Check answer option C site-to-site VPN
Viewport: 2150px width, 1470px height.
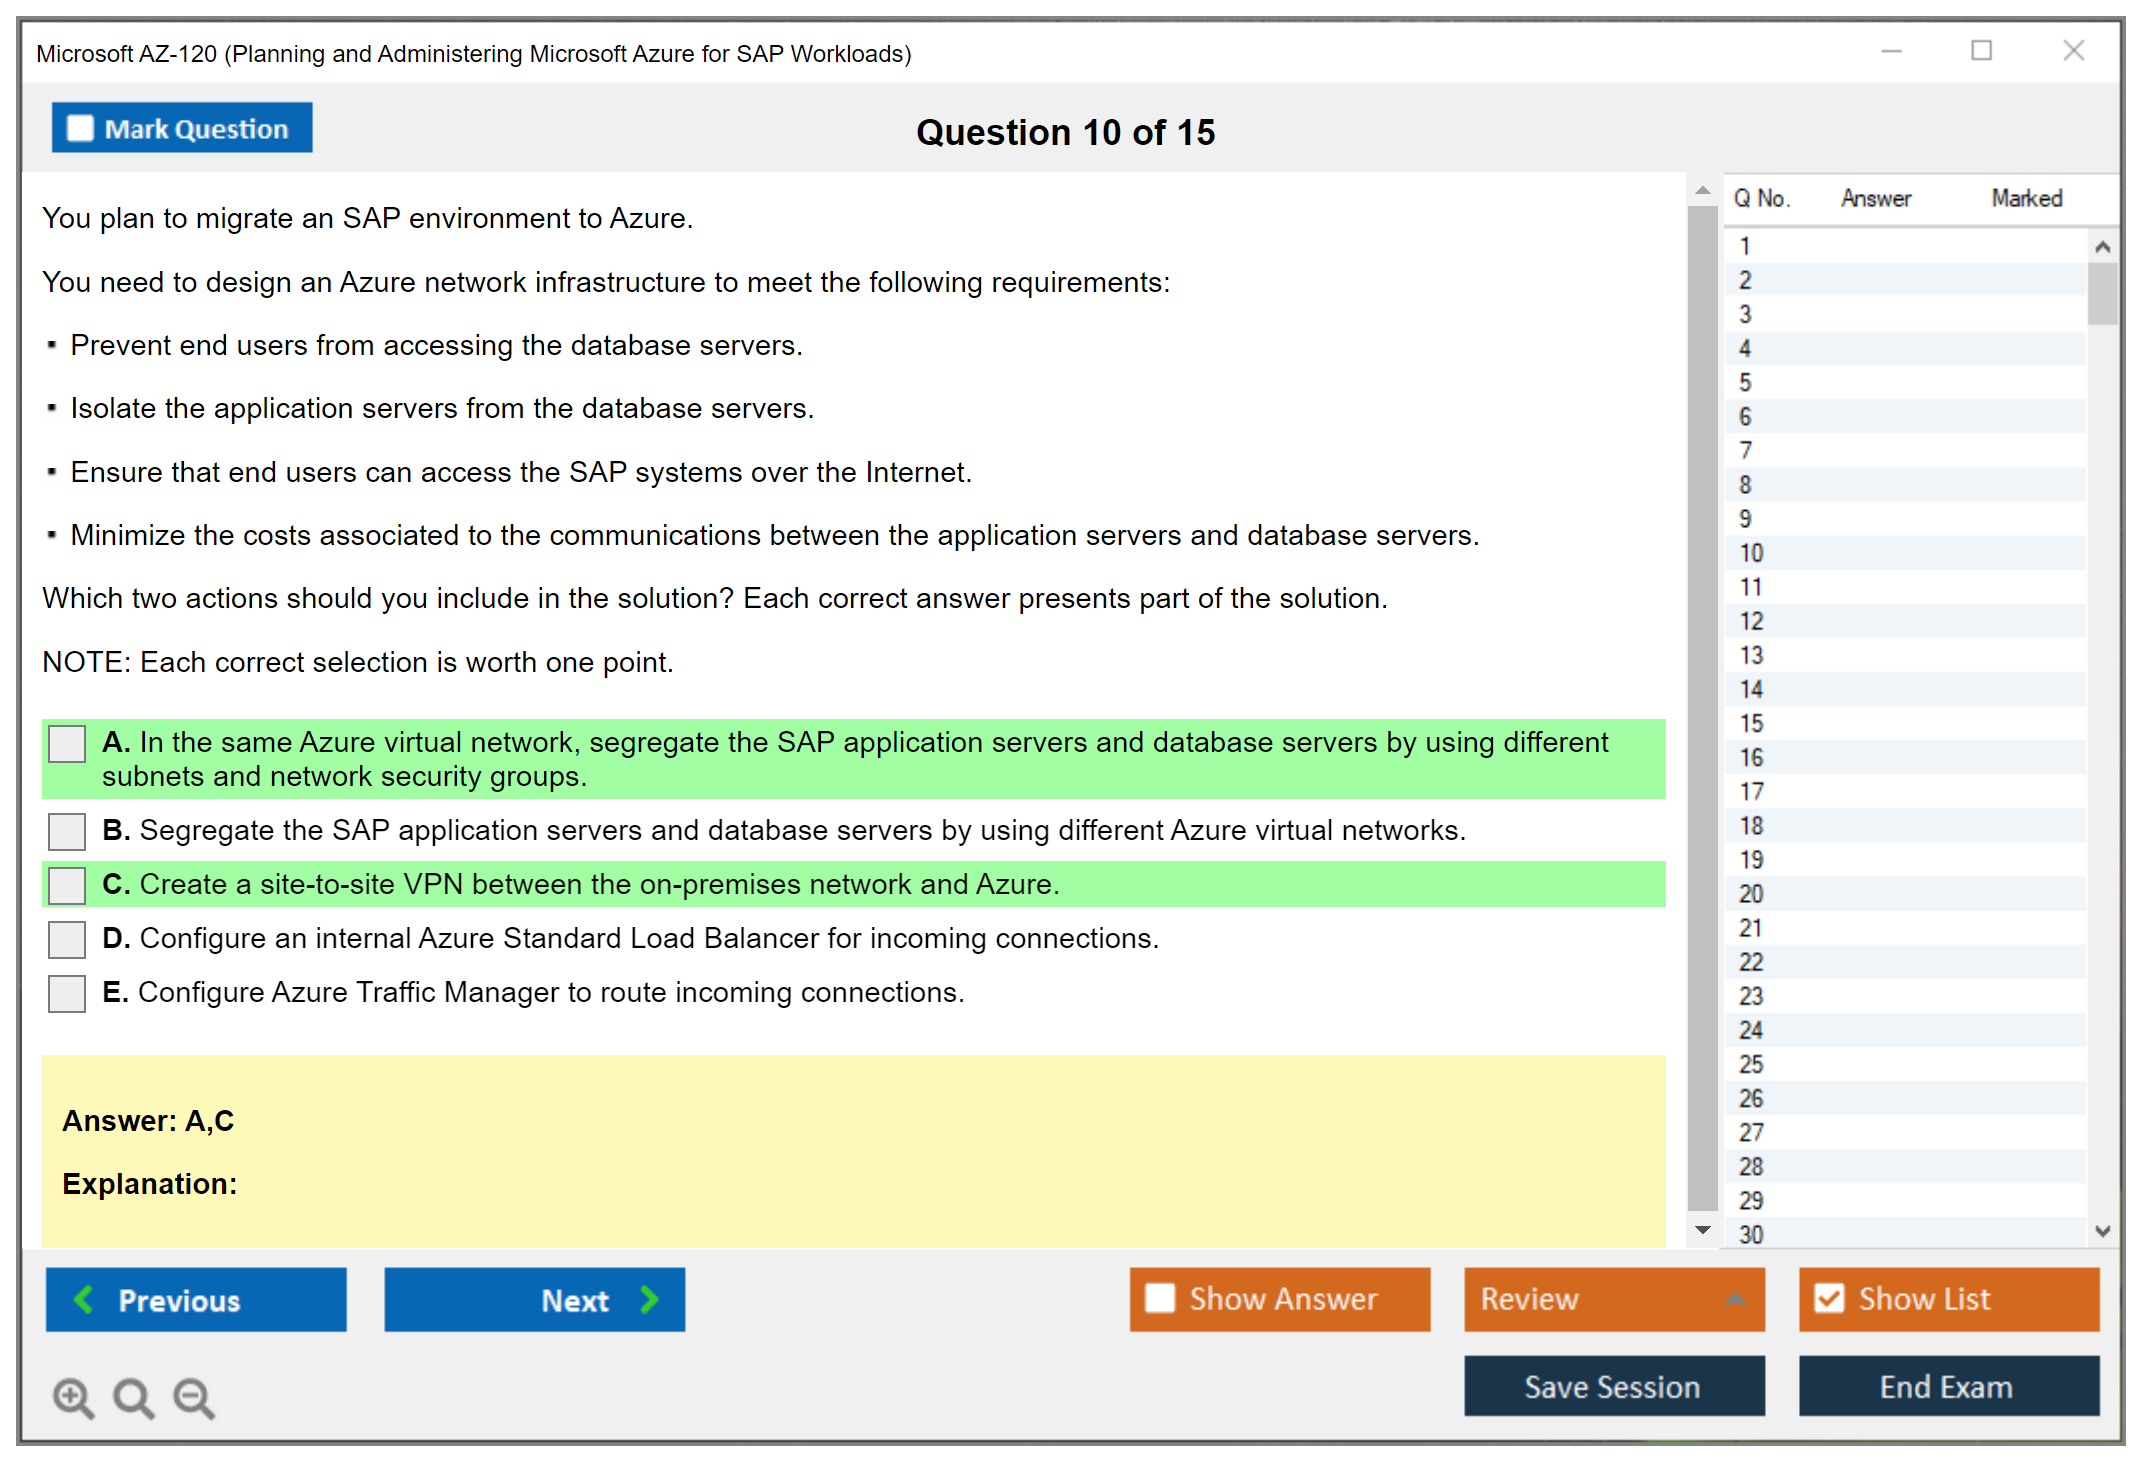coord(67,885)
